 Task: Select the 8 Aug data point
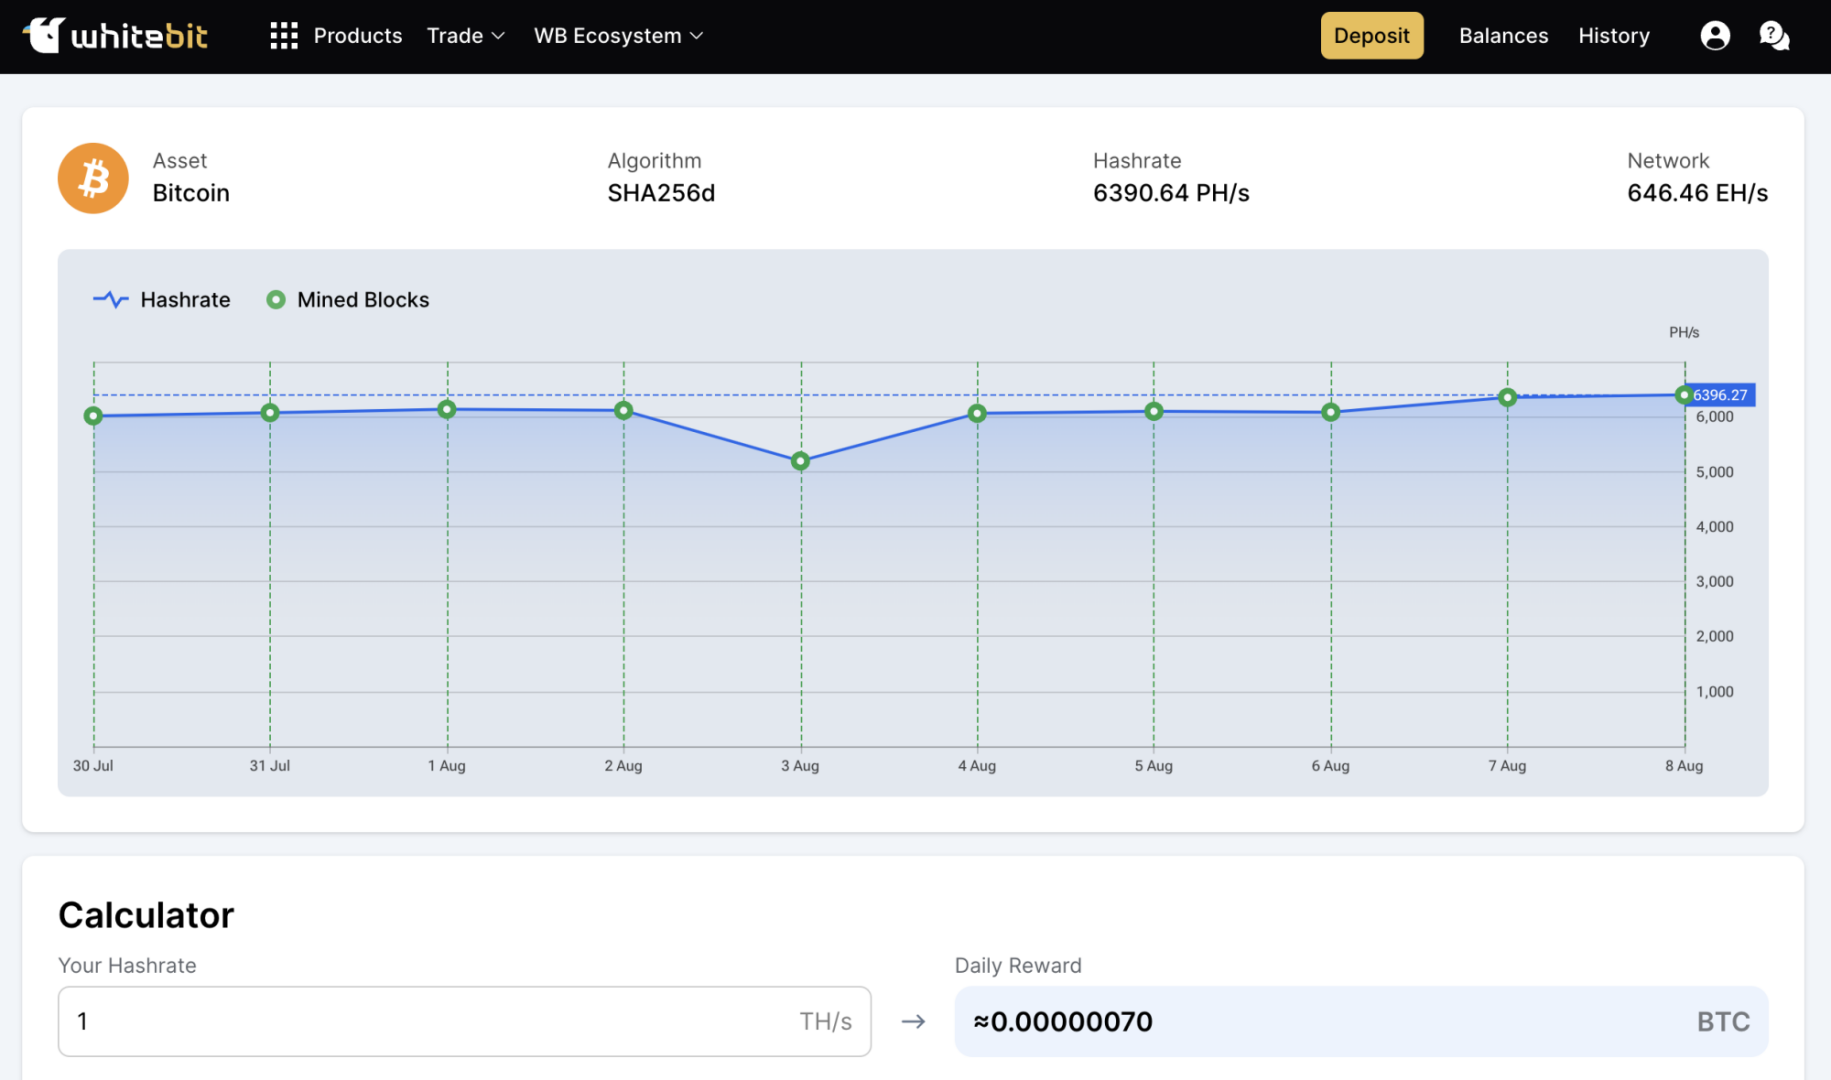(x=1684, y=396)
